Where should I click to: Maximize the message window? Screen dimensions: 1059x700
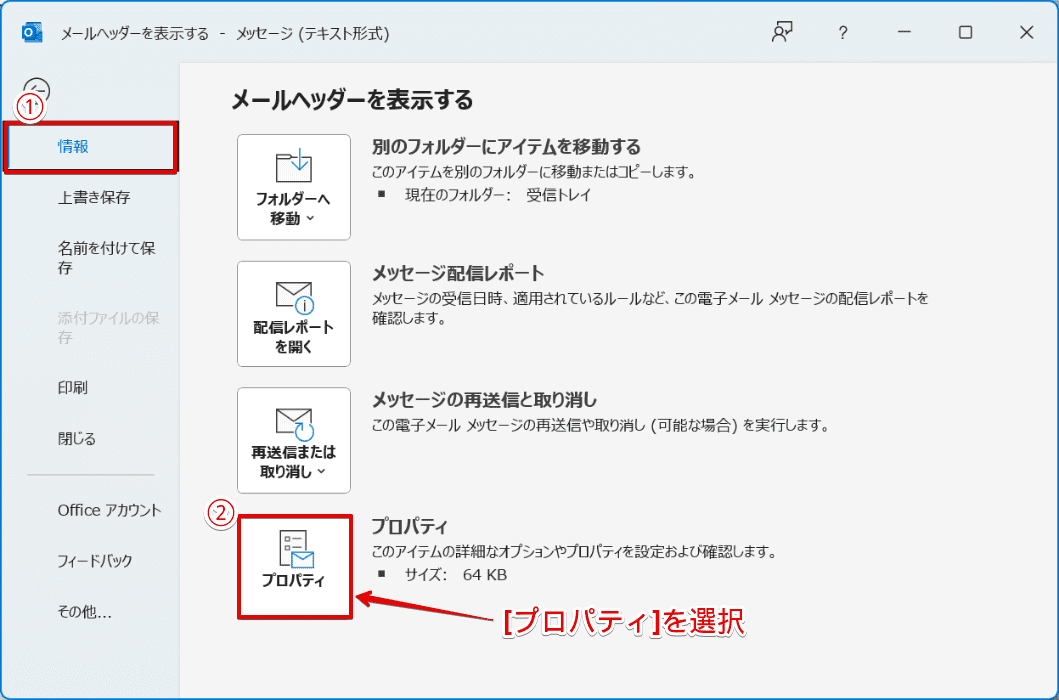(x=965, y=32)
